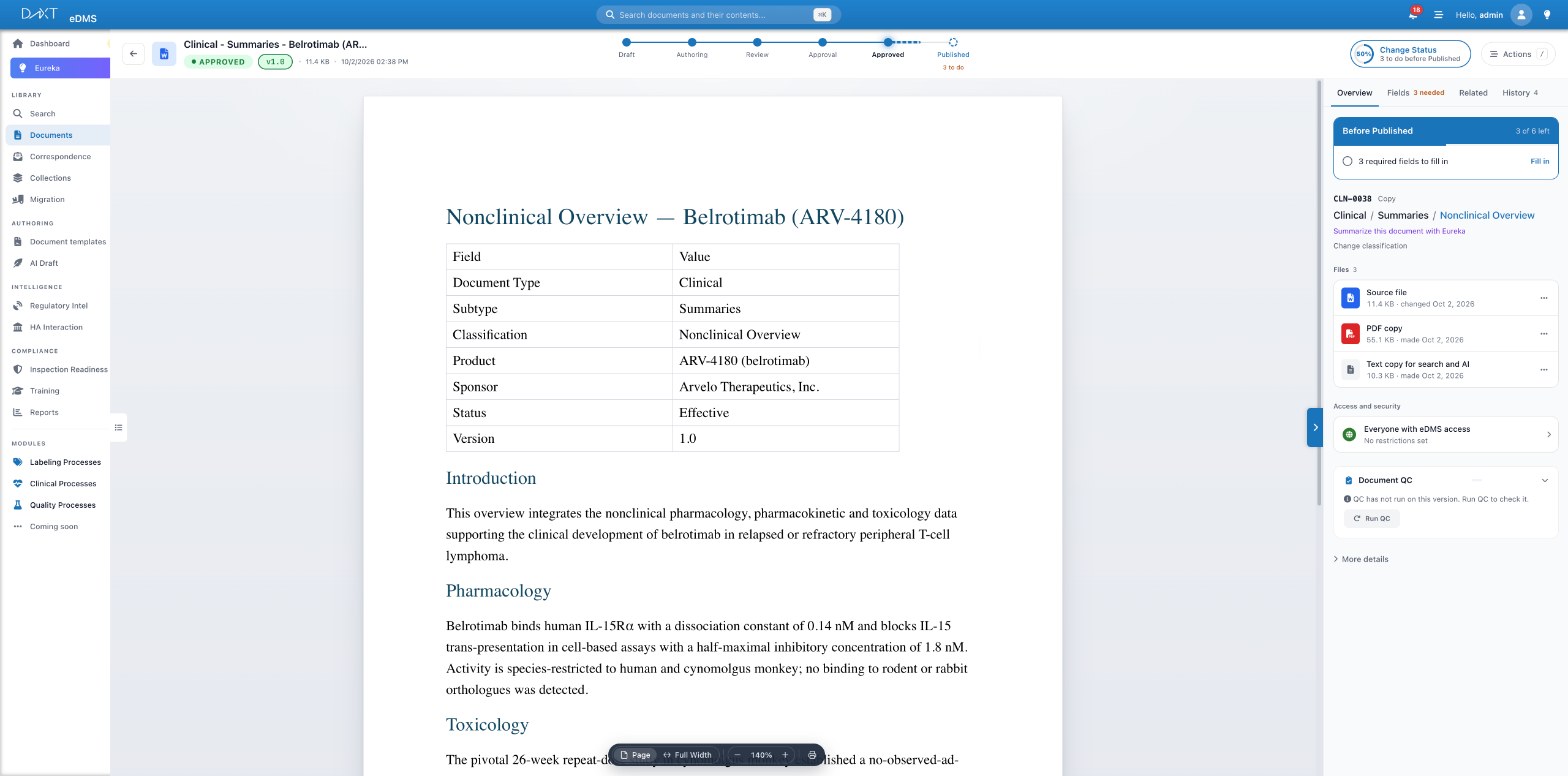Open Eureka in the sidebar

pyautogui.click(x=60, y=68)
